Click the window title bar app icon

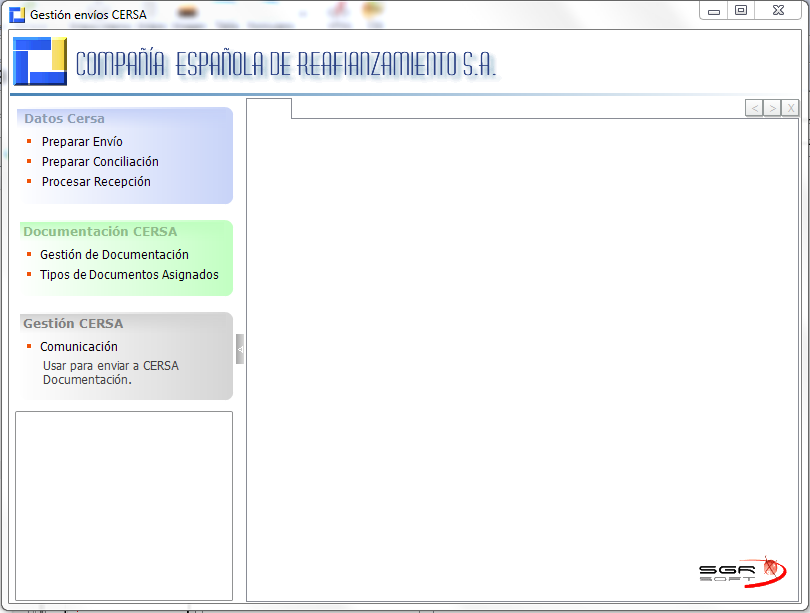click(17, 14)
